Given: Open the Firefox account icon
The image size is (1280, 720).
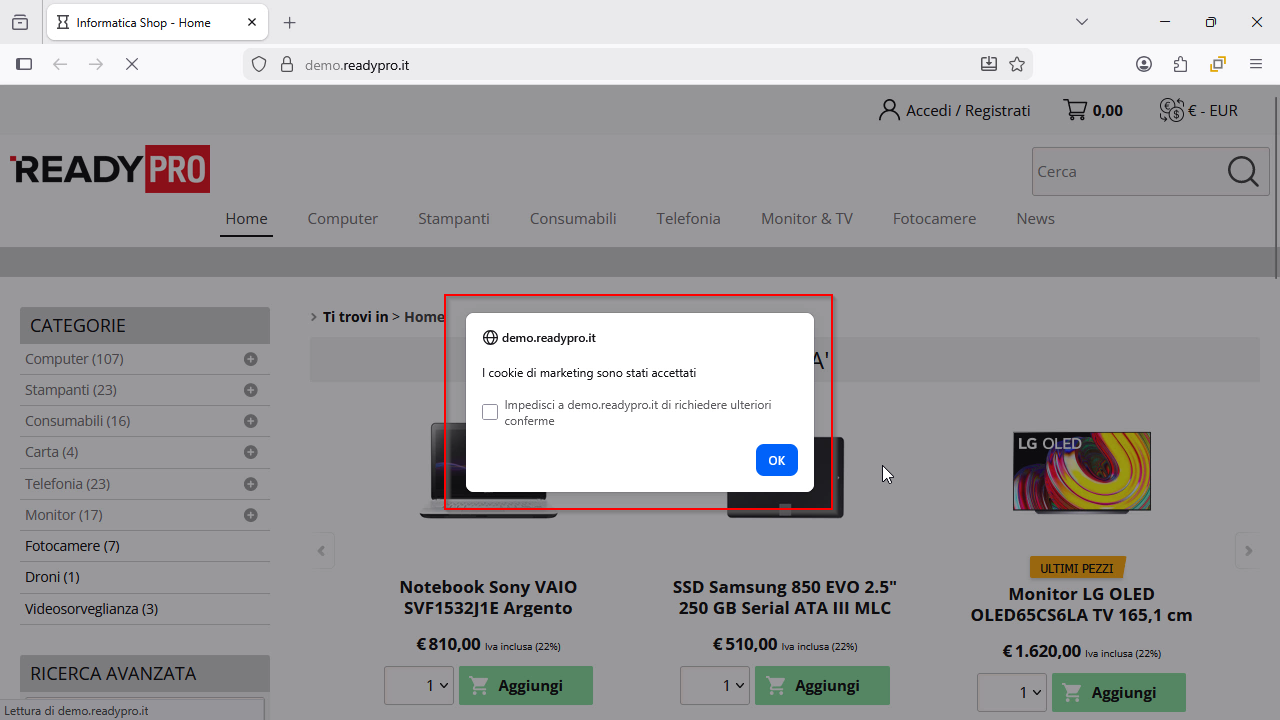Looking at the screenshot, I should coord(1144,64).
